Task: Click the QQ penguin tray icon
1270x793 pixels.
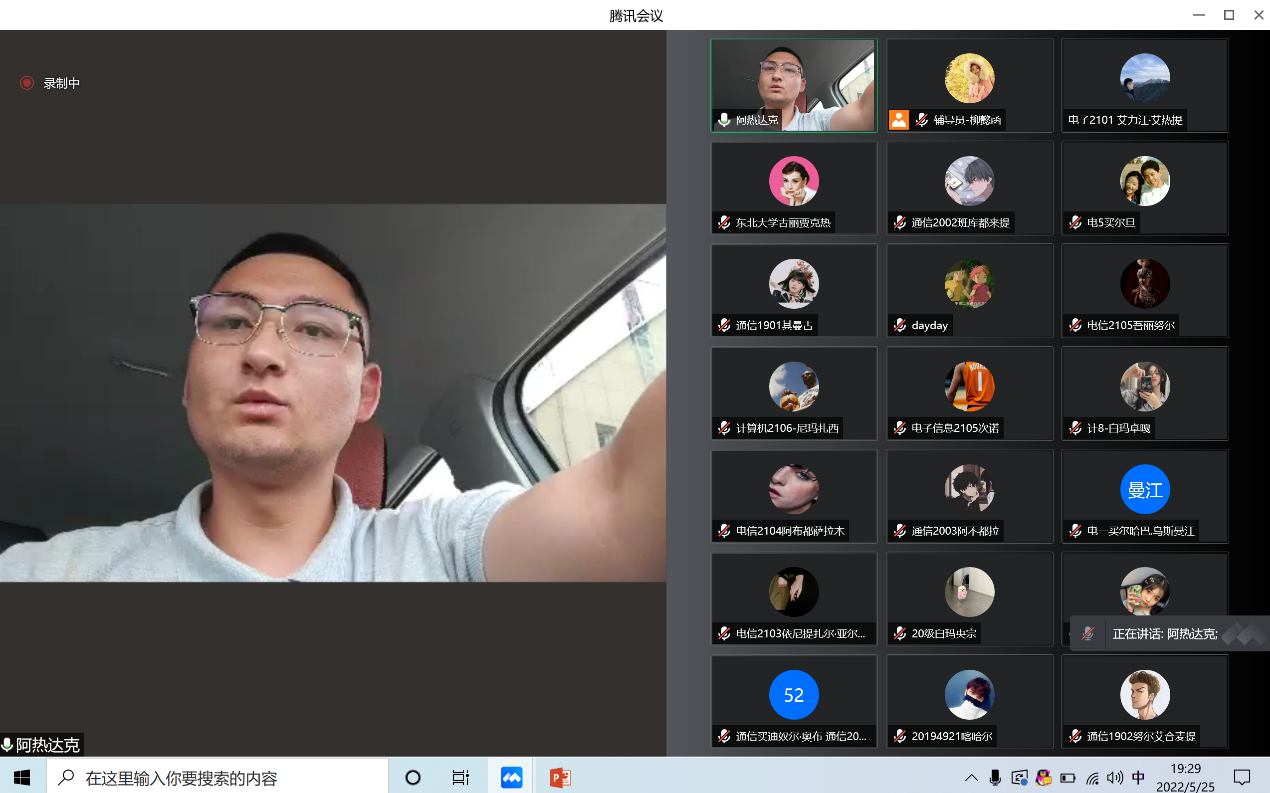Action: 1043,777
